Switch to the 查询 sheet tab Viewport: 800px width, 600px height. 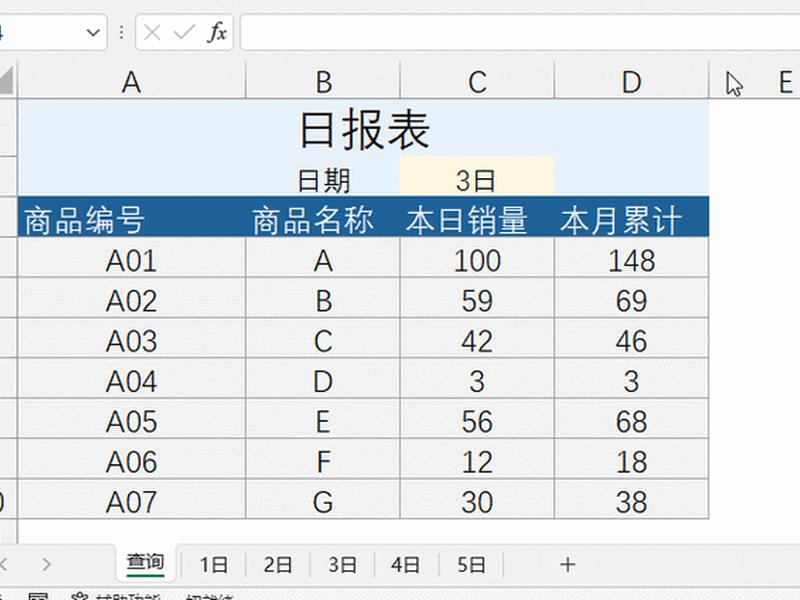pos(145,563)
